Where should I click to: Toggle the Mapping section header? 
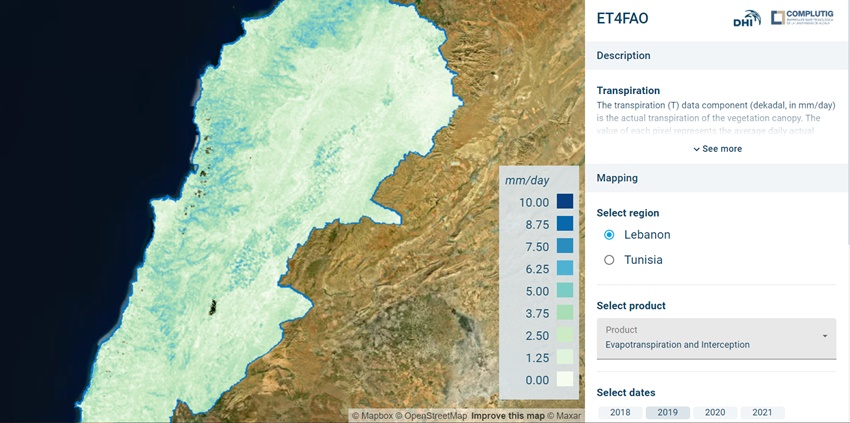click(716, 178)
